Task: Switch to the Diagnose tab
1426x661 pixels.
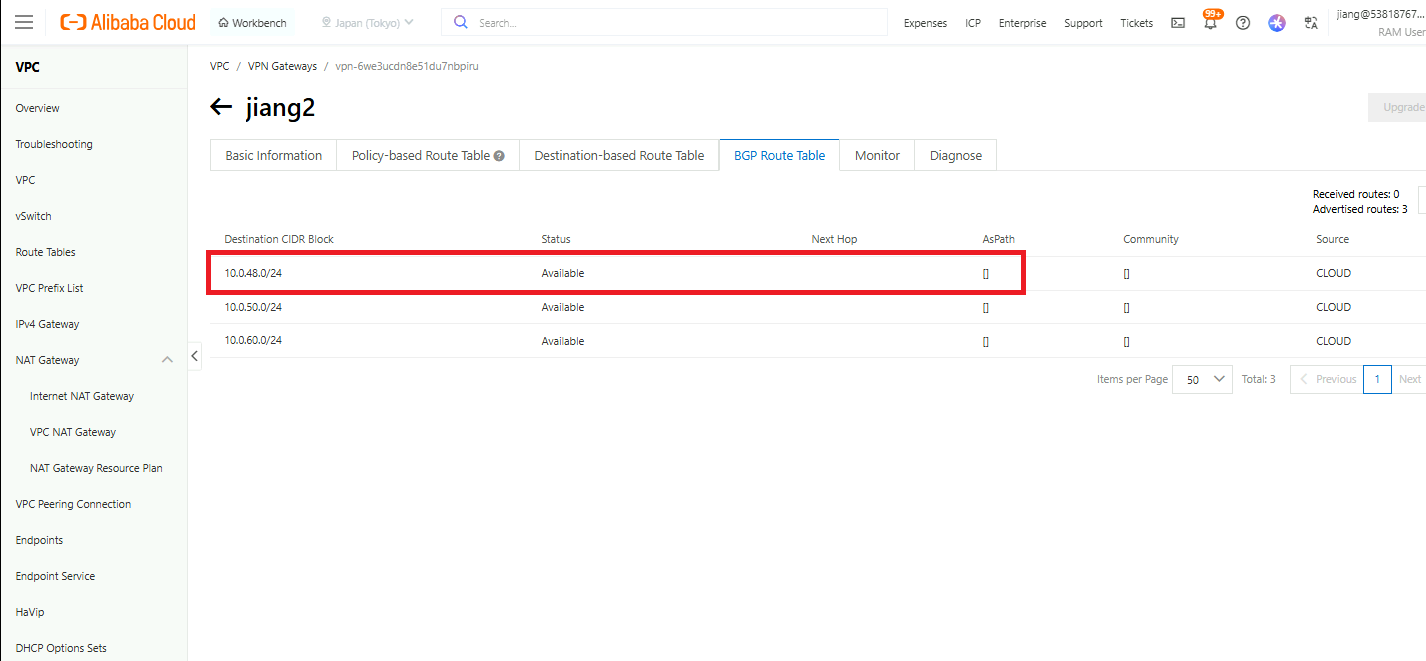Action: pyautogui.click(x=955, y=155)
